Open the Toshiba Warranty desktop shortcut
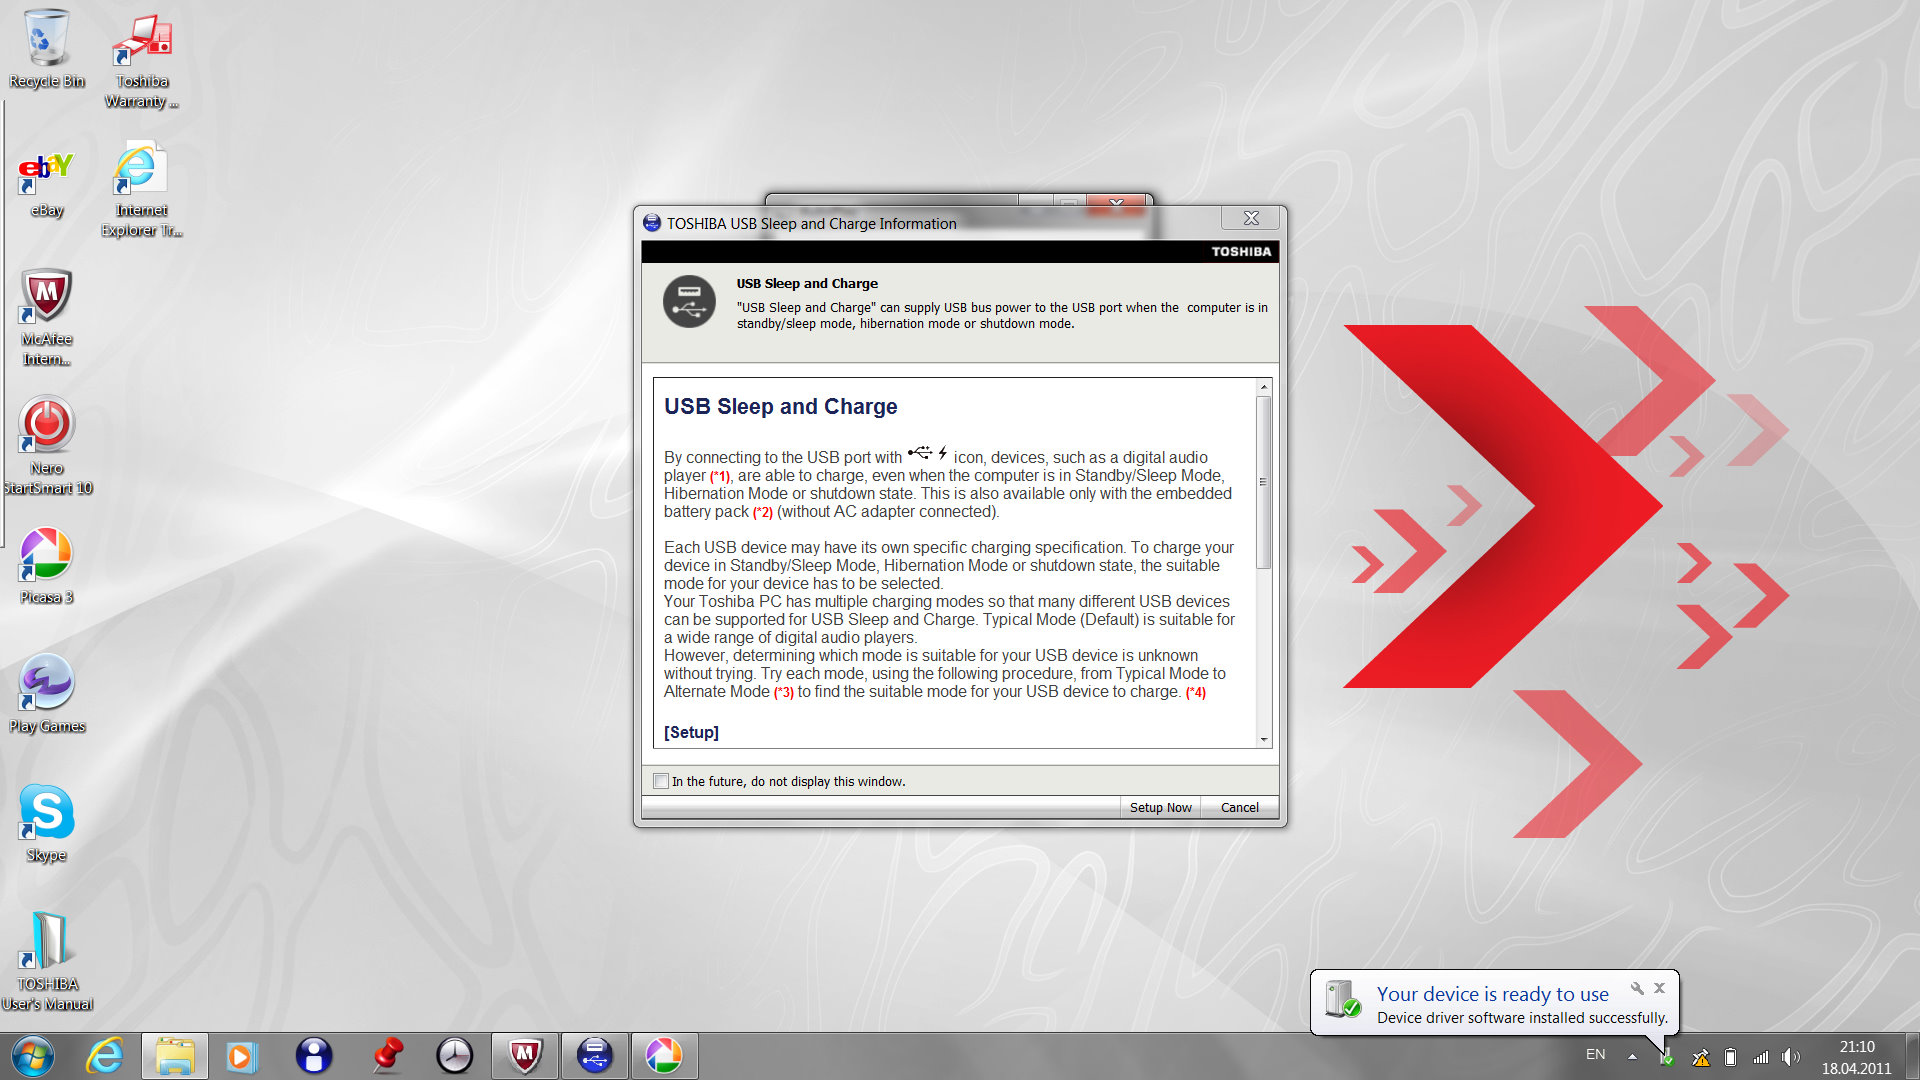Screen dimensions: 1920x1080 click(142, 58)
